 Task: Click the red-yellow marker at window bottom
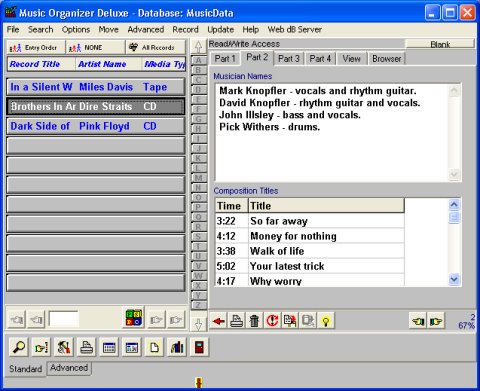click(x=199, y=383)
